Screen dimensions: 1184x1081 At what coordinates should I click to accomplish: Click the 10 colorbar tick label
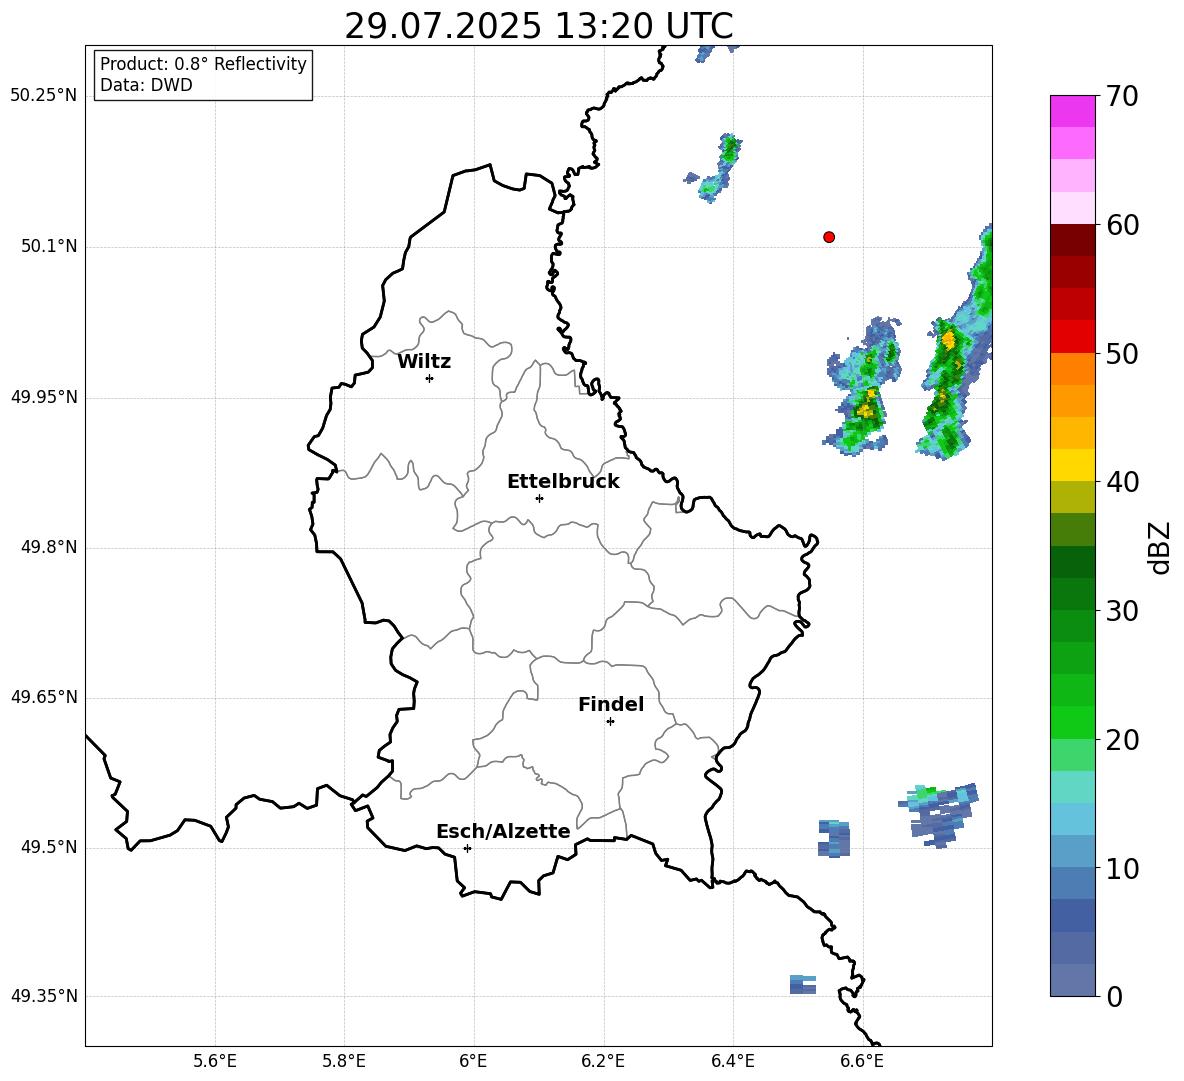tap(1122, 868)
